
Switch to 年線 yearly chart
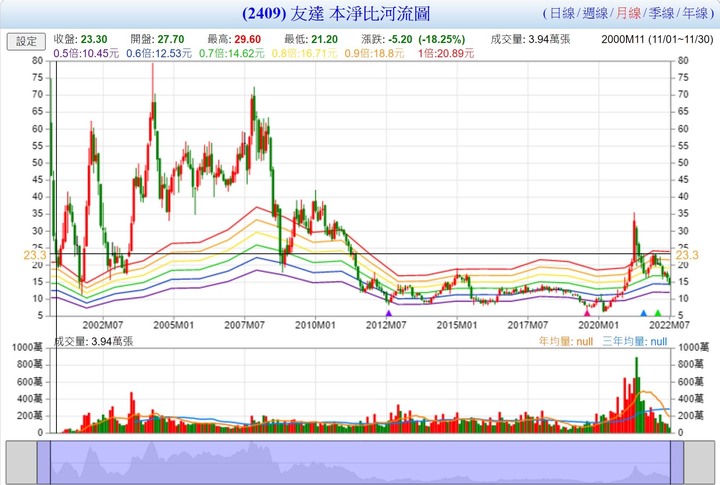[x=695, y=13]
